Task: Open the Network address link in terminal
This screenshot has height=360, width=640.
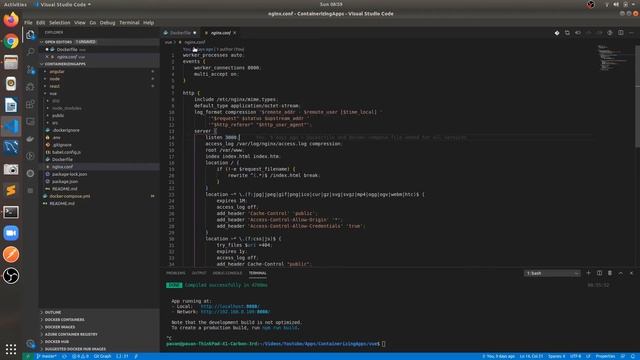Action: pos(235,312)
